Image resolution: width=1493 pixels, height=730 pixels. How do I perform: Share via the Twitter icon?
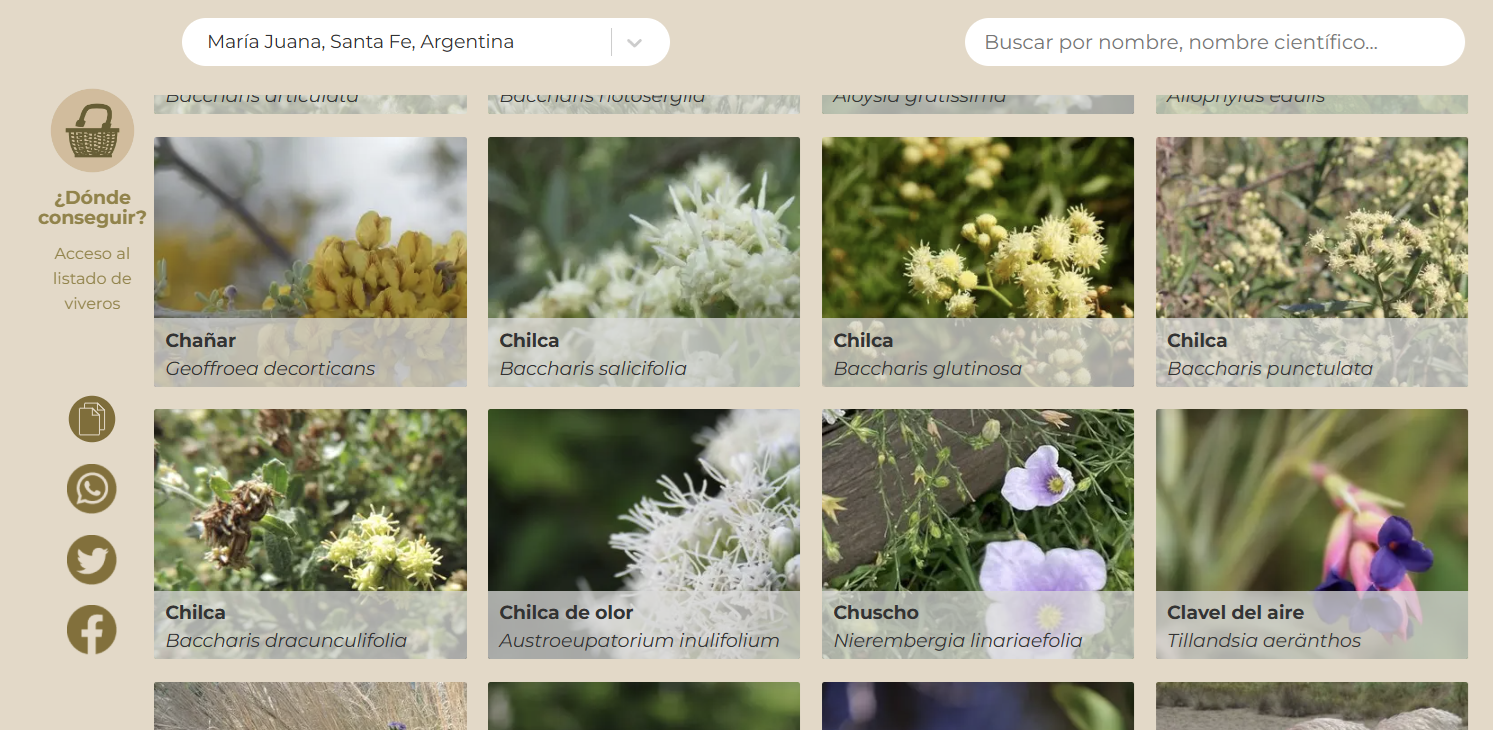click(92, 560)
